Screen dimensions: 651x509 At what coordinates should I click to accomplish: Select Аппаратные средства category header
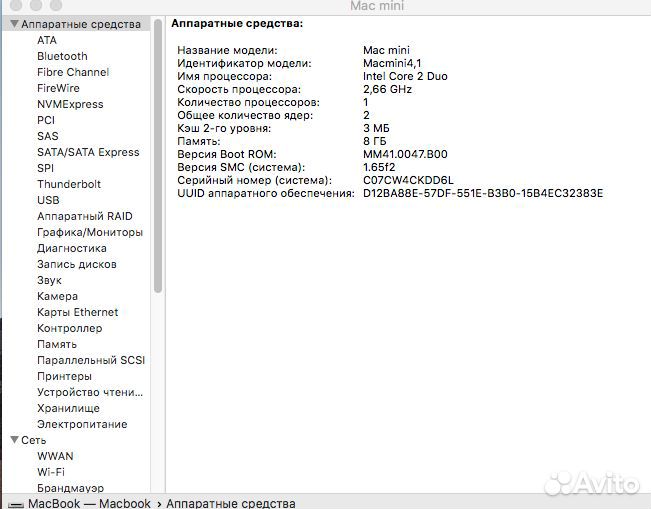coord(81,24)
